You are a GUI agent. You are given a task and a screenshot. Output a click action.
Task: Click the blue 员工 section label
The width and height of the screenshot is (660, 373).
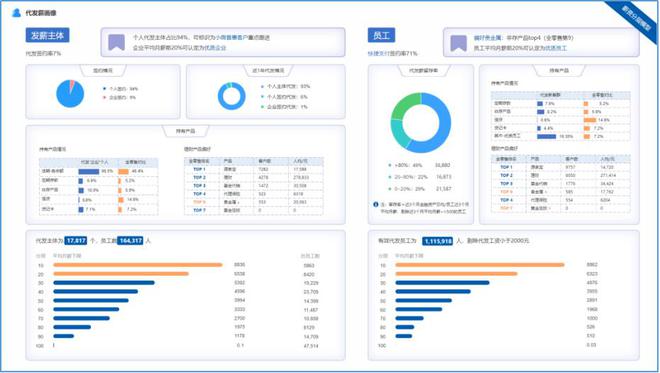click(381, 35)
